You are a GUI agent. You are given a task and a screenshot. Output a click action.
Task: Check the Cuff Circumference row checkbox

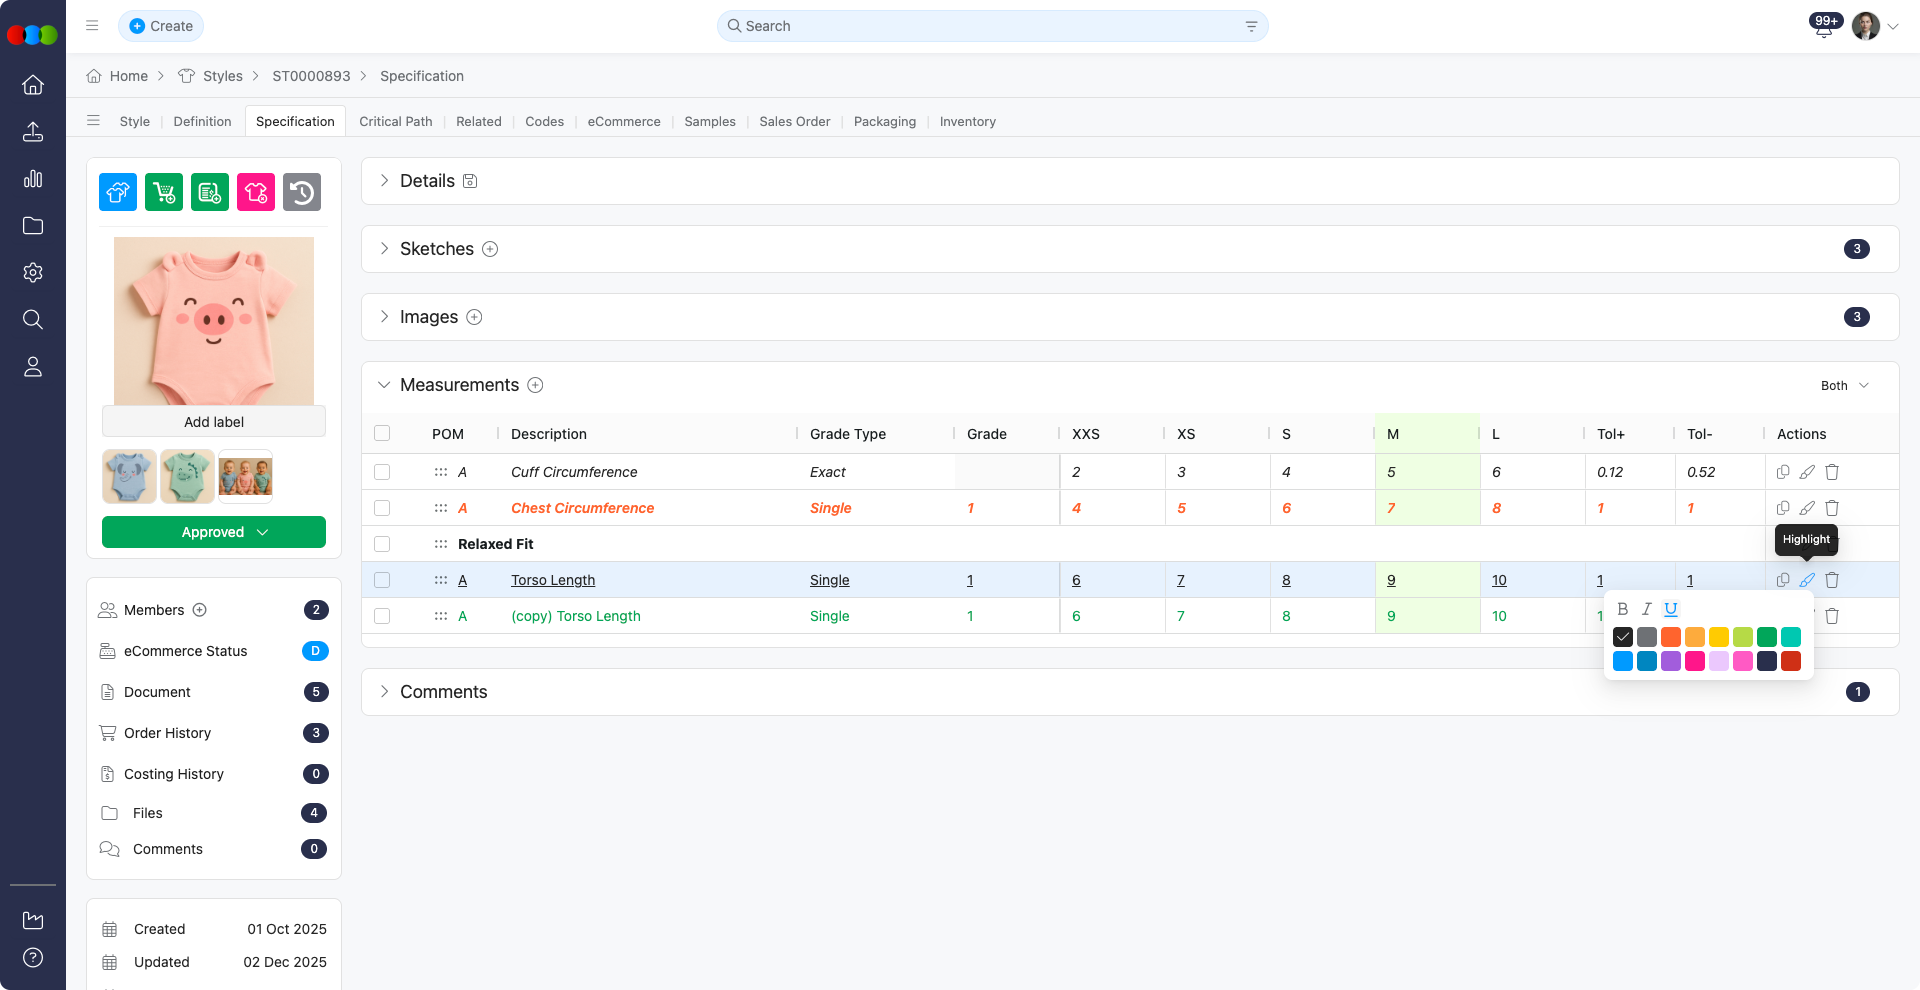(x=382, y=472)
